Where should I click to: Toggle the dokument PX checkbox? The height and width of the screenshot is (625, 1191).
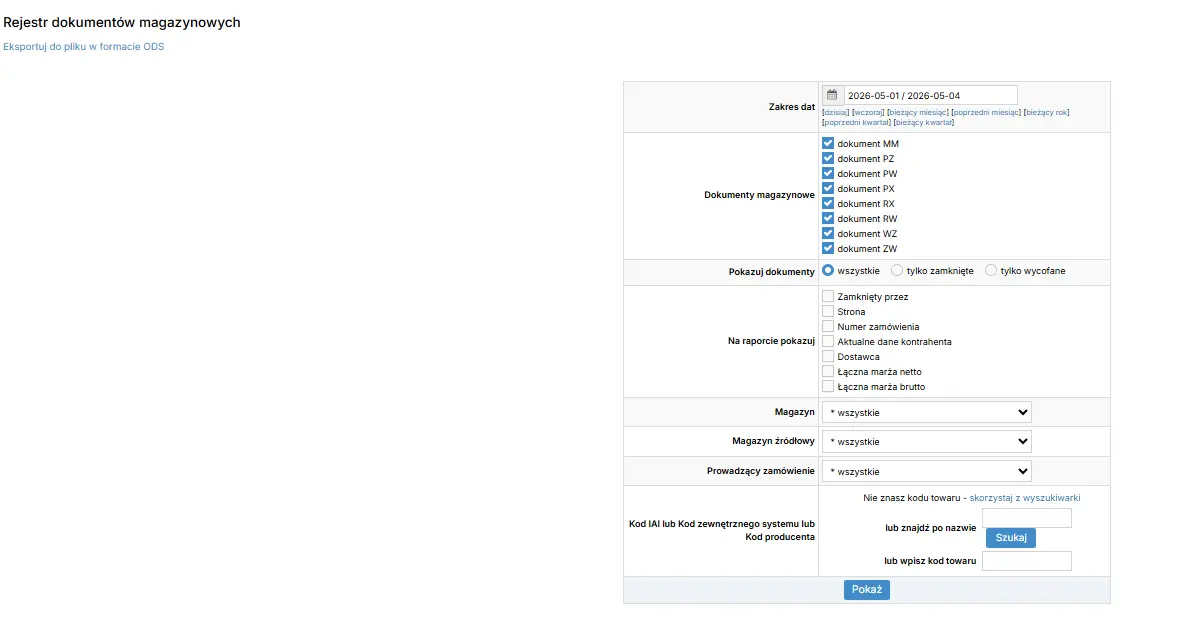(828, 188)
